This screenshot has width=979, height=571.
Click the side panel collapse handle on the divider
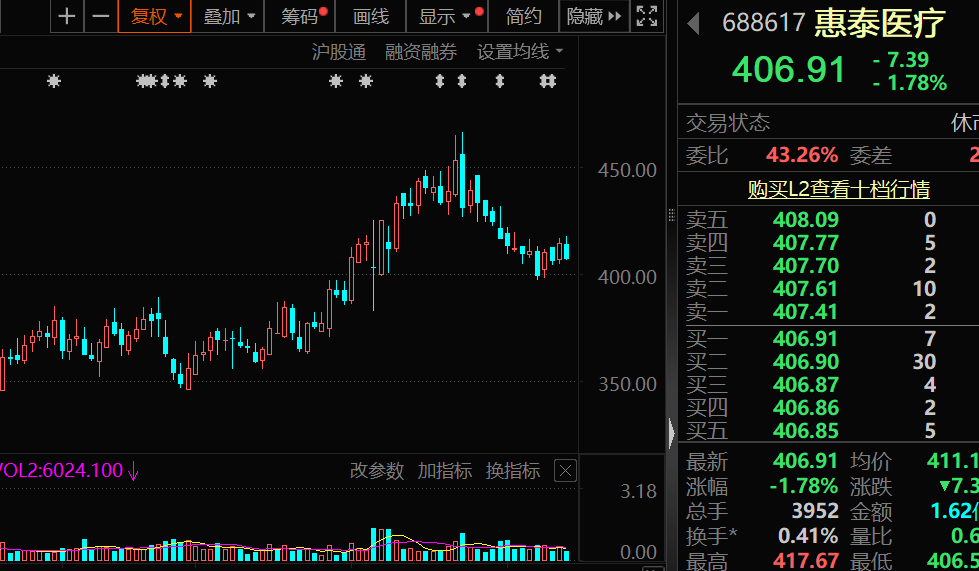tap(671, 430)
